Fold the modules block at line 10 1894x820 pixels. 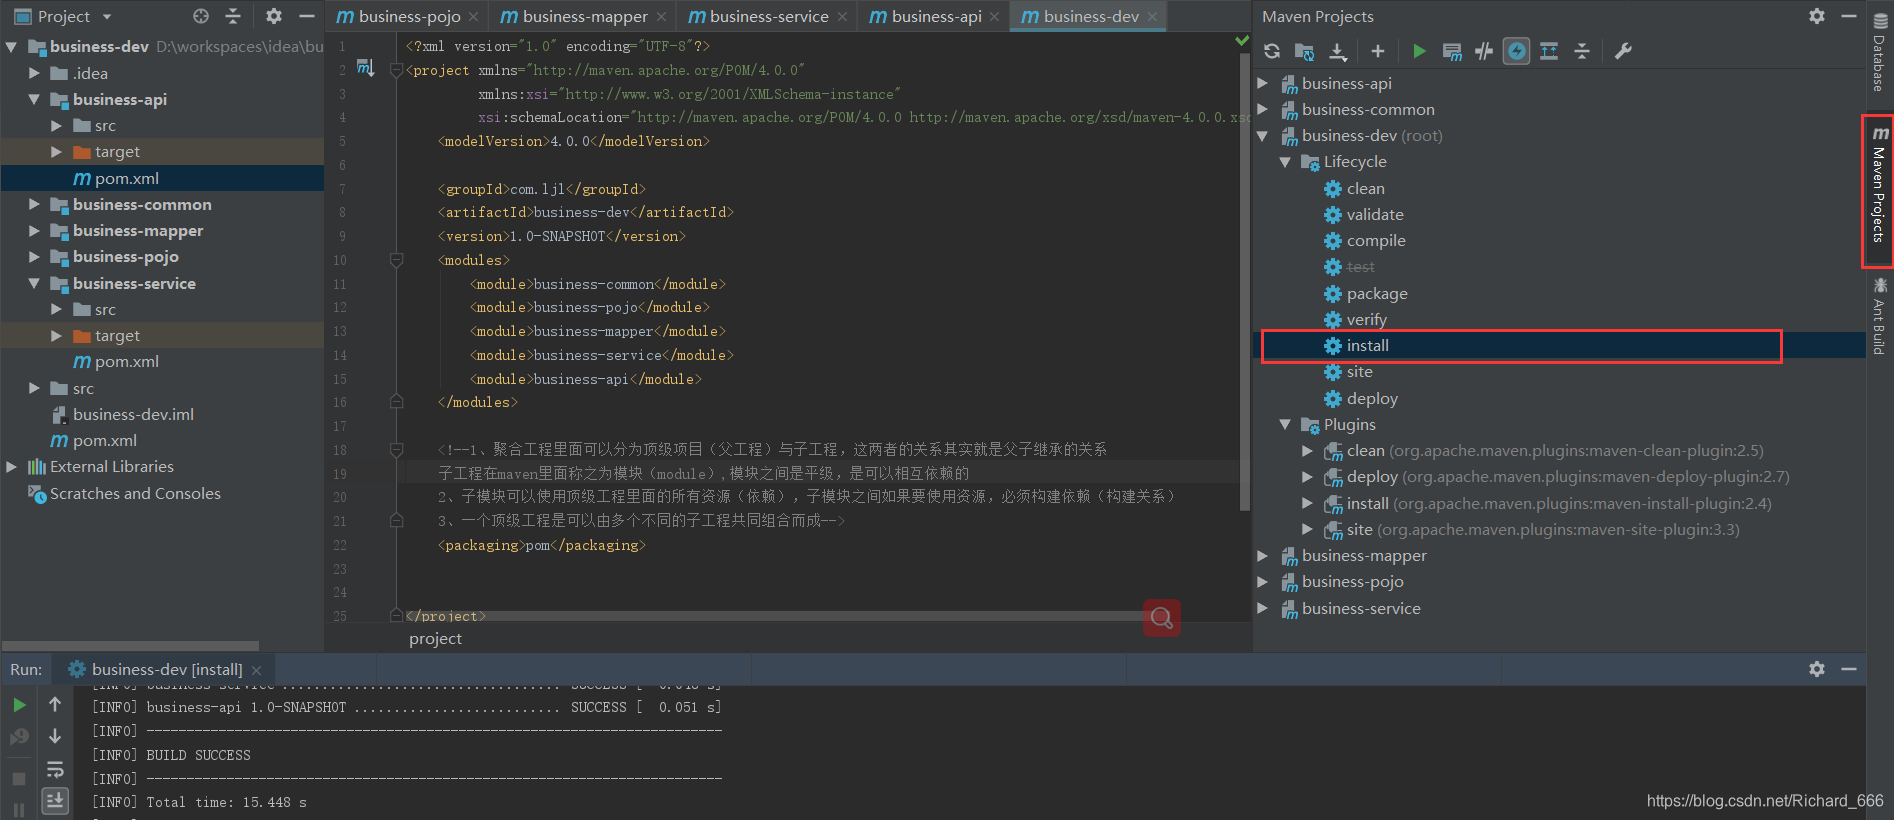(396, 260)
